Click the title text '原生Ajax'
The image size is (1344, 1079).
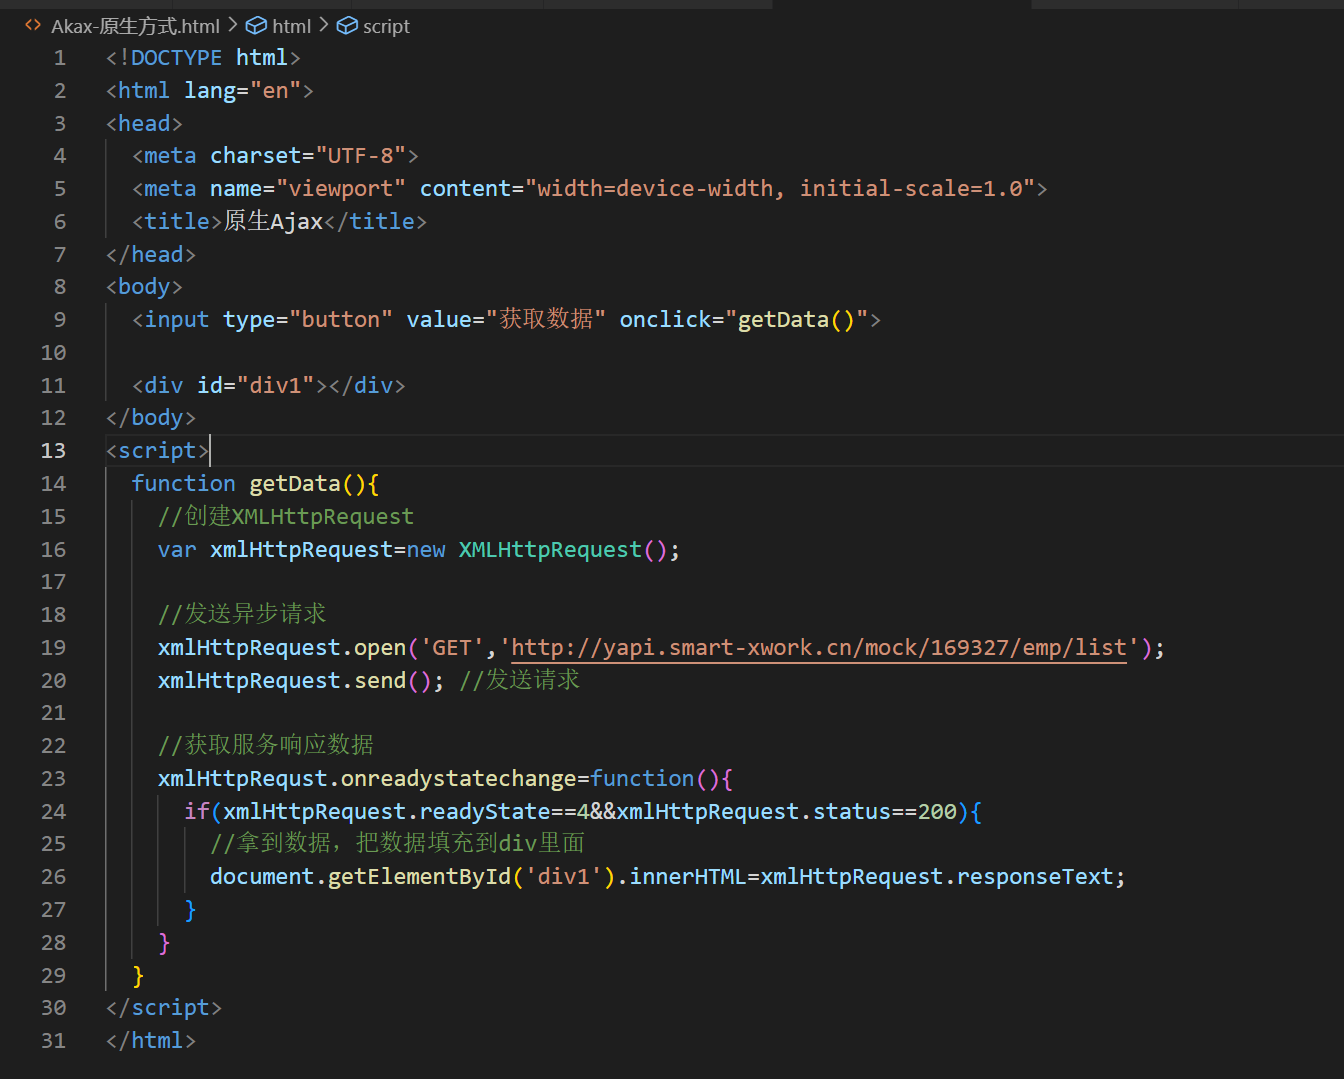point(273,222)
